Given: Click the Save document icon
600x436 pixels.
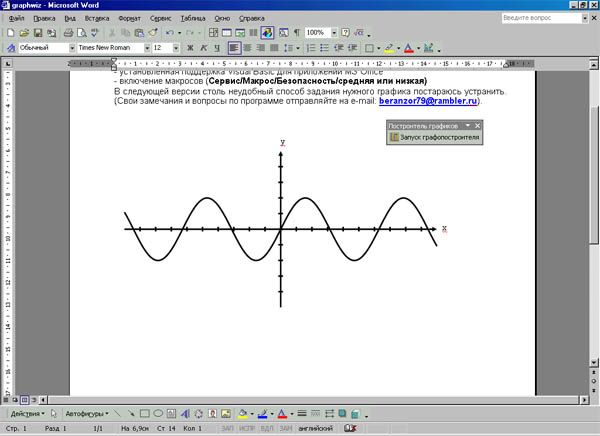Looking at the screenshot, I should (x=38, y=33).
